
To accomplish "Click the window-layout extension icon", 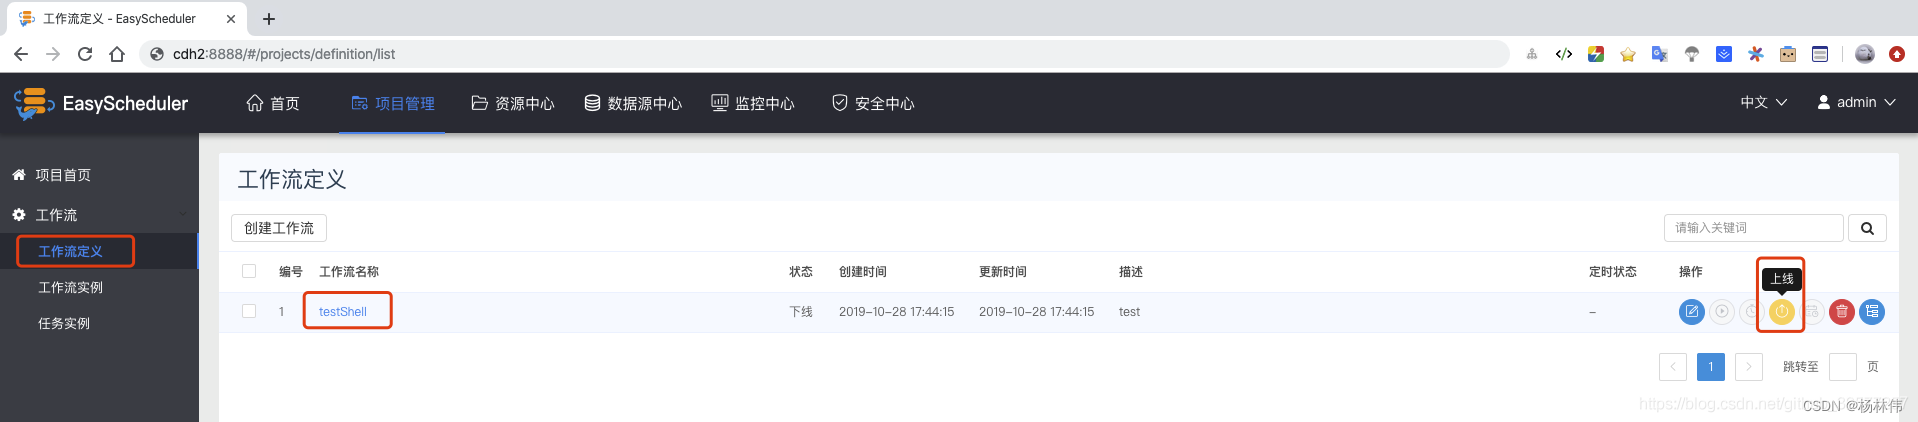I will click(x=1820, y=54).
